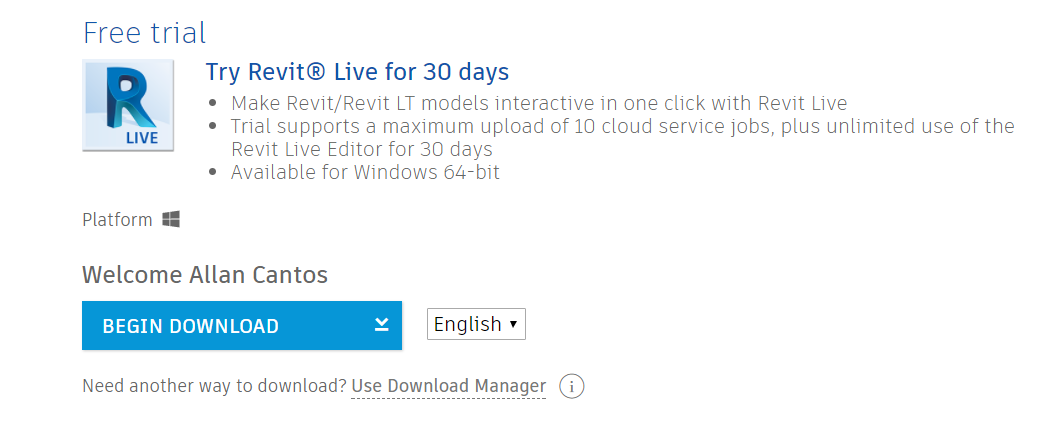Click the Try Revit Live for 30 days heading

point(357,71)
